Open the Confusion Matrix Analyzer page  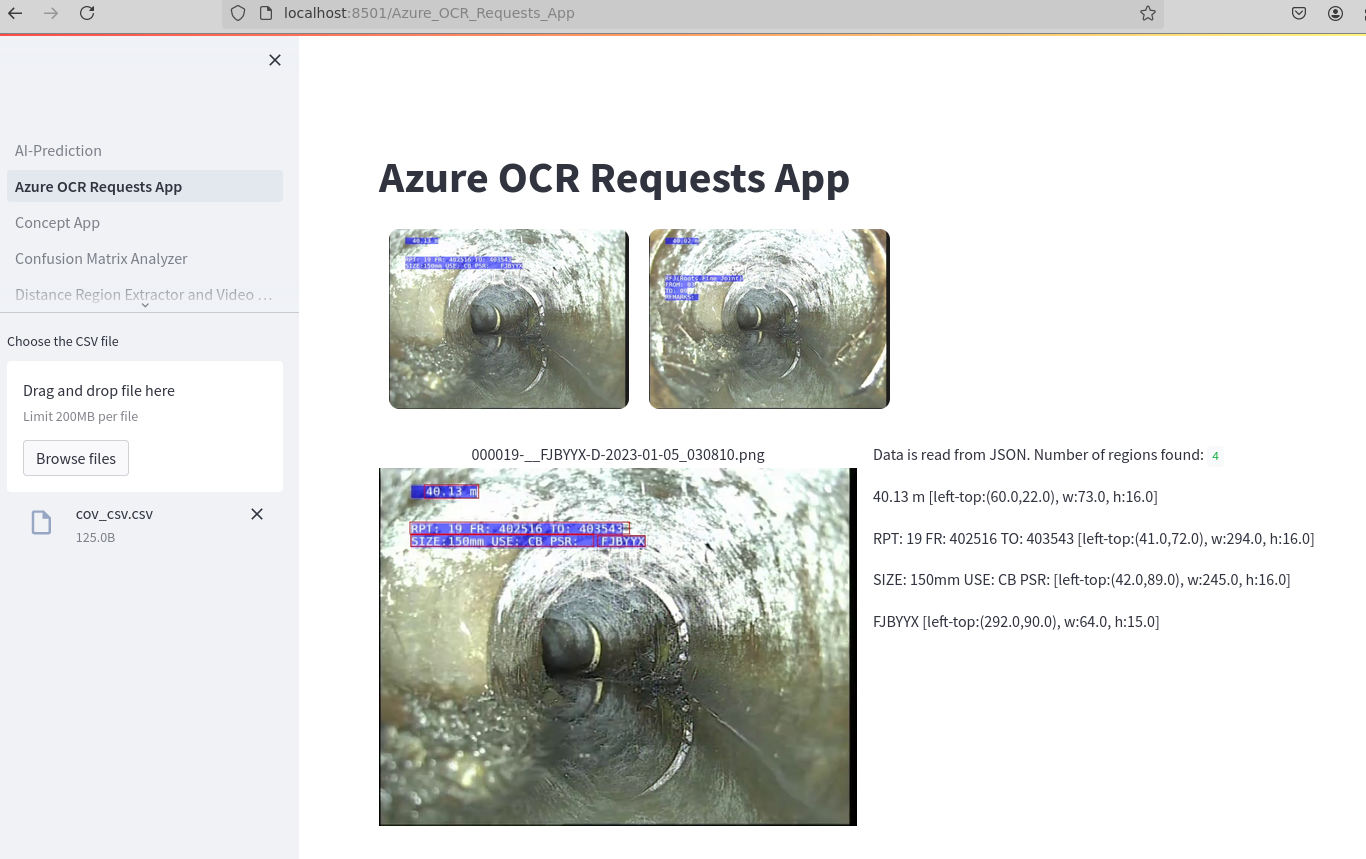pos(145,258)
